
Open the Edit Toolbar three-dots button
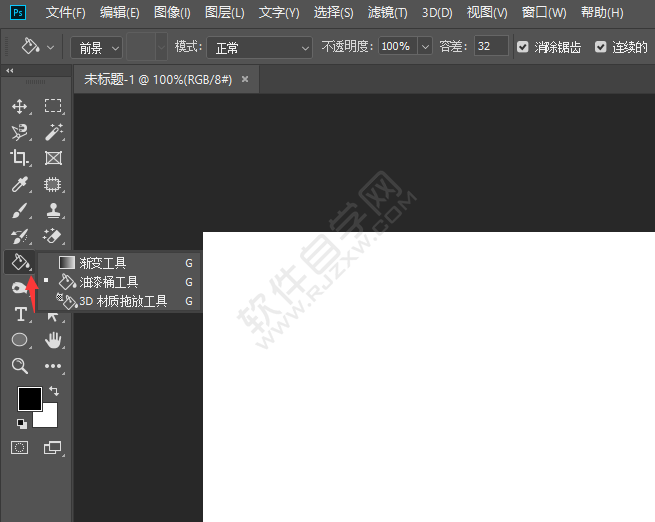(53, 366)
